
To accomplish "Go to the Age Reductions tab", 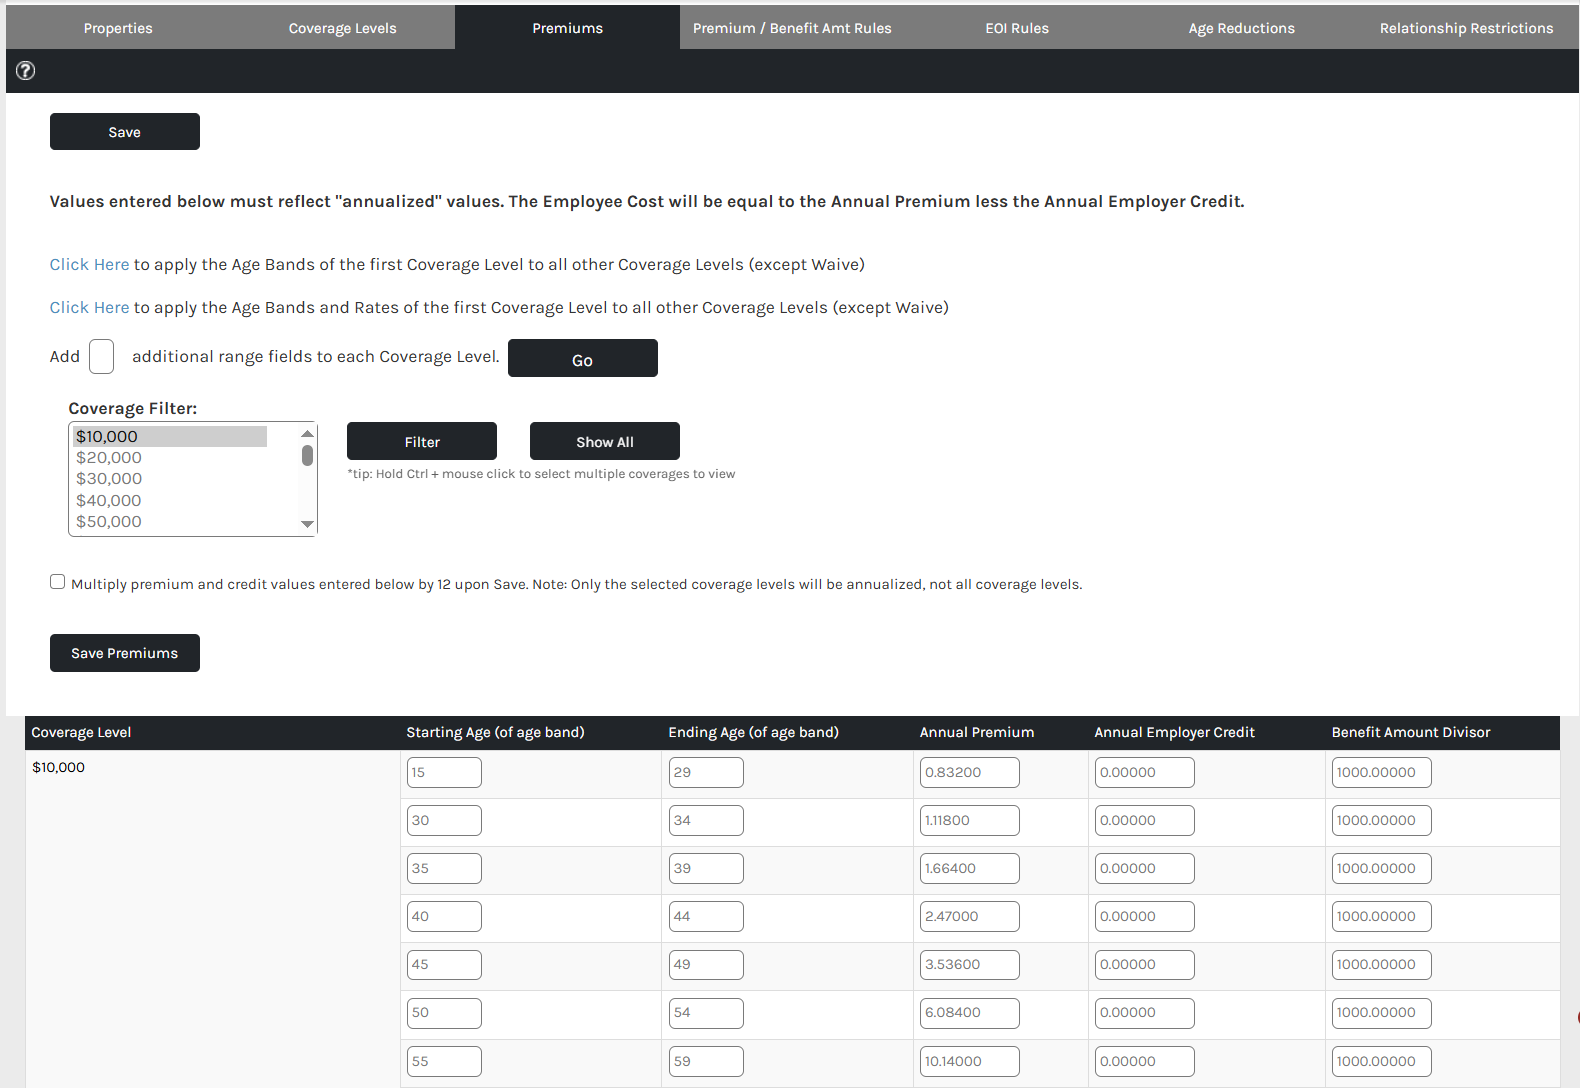I will click(x=1242, y=27).
